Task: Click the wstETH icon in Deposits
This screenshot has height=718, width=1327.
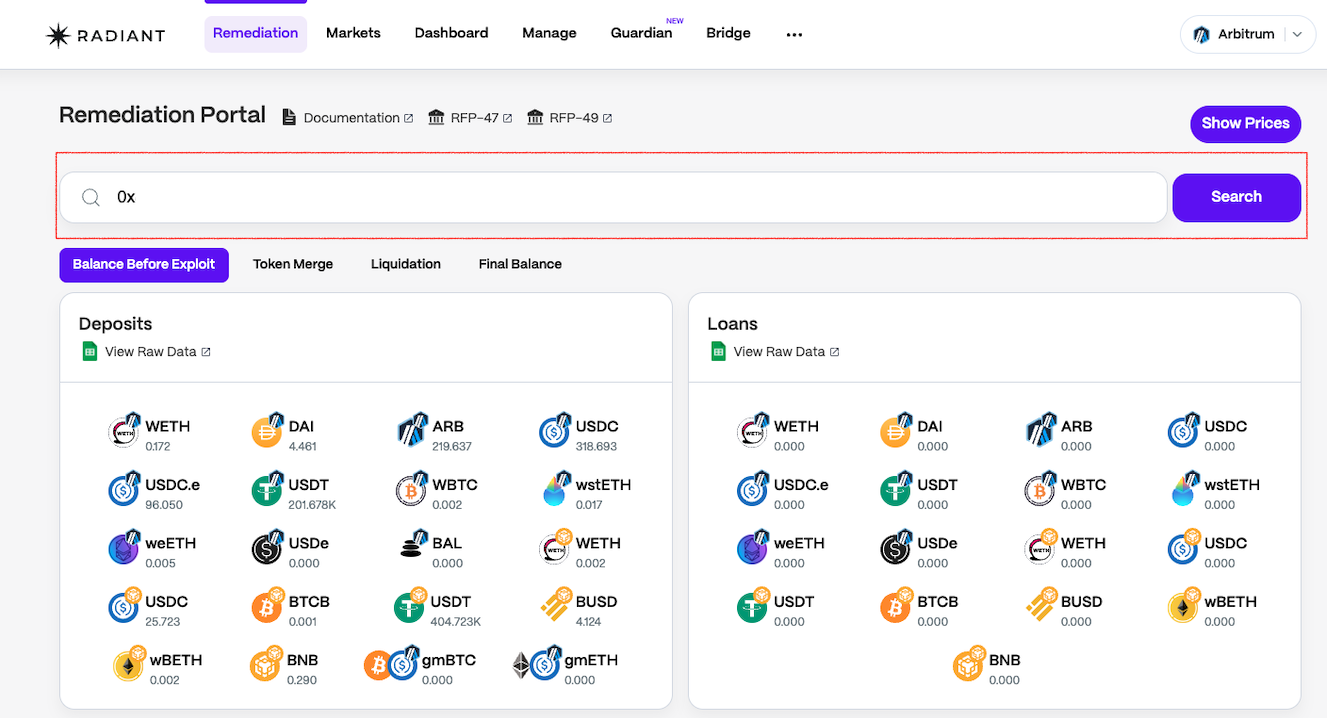Action: pyautogui.click(x=555, y=490)
